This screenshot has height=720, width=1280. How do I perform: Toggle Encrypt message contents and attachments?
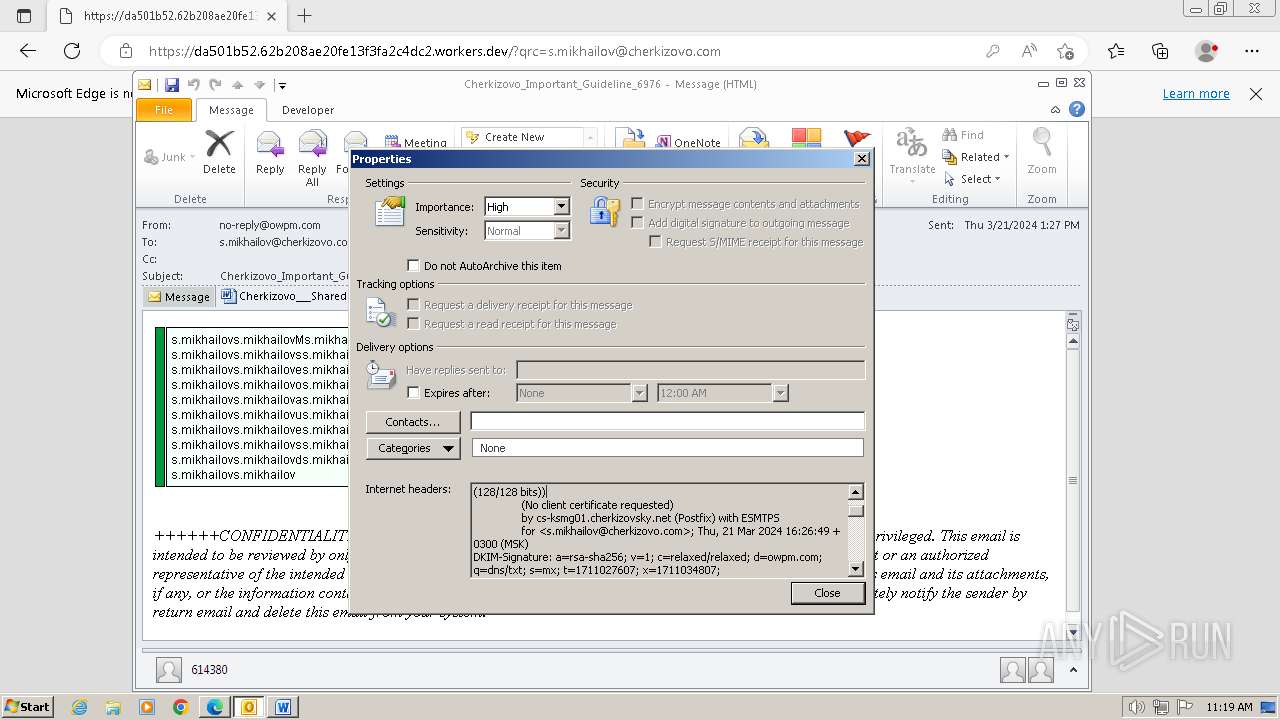(637, 204)
